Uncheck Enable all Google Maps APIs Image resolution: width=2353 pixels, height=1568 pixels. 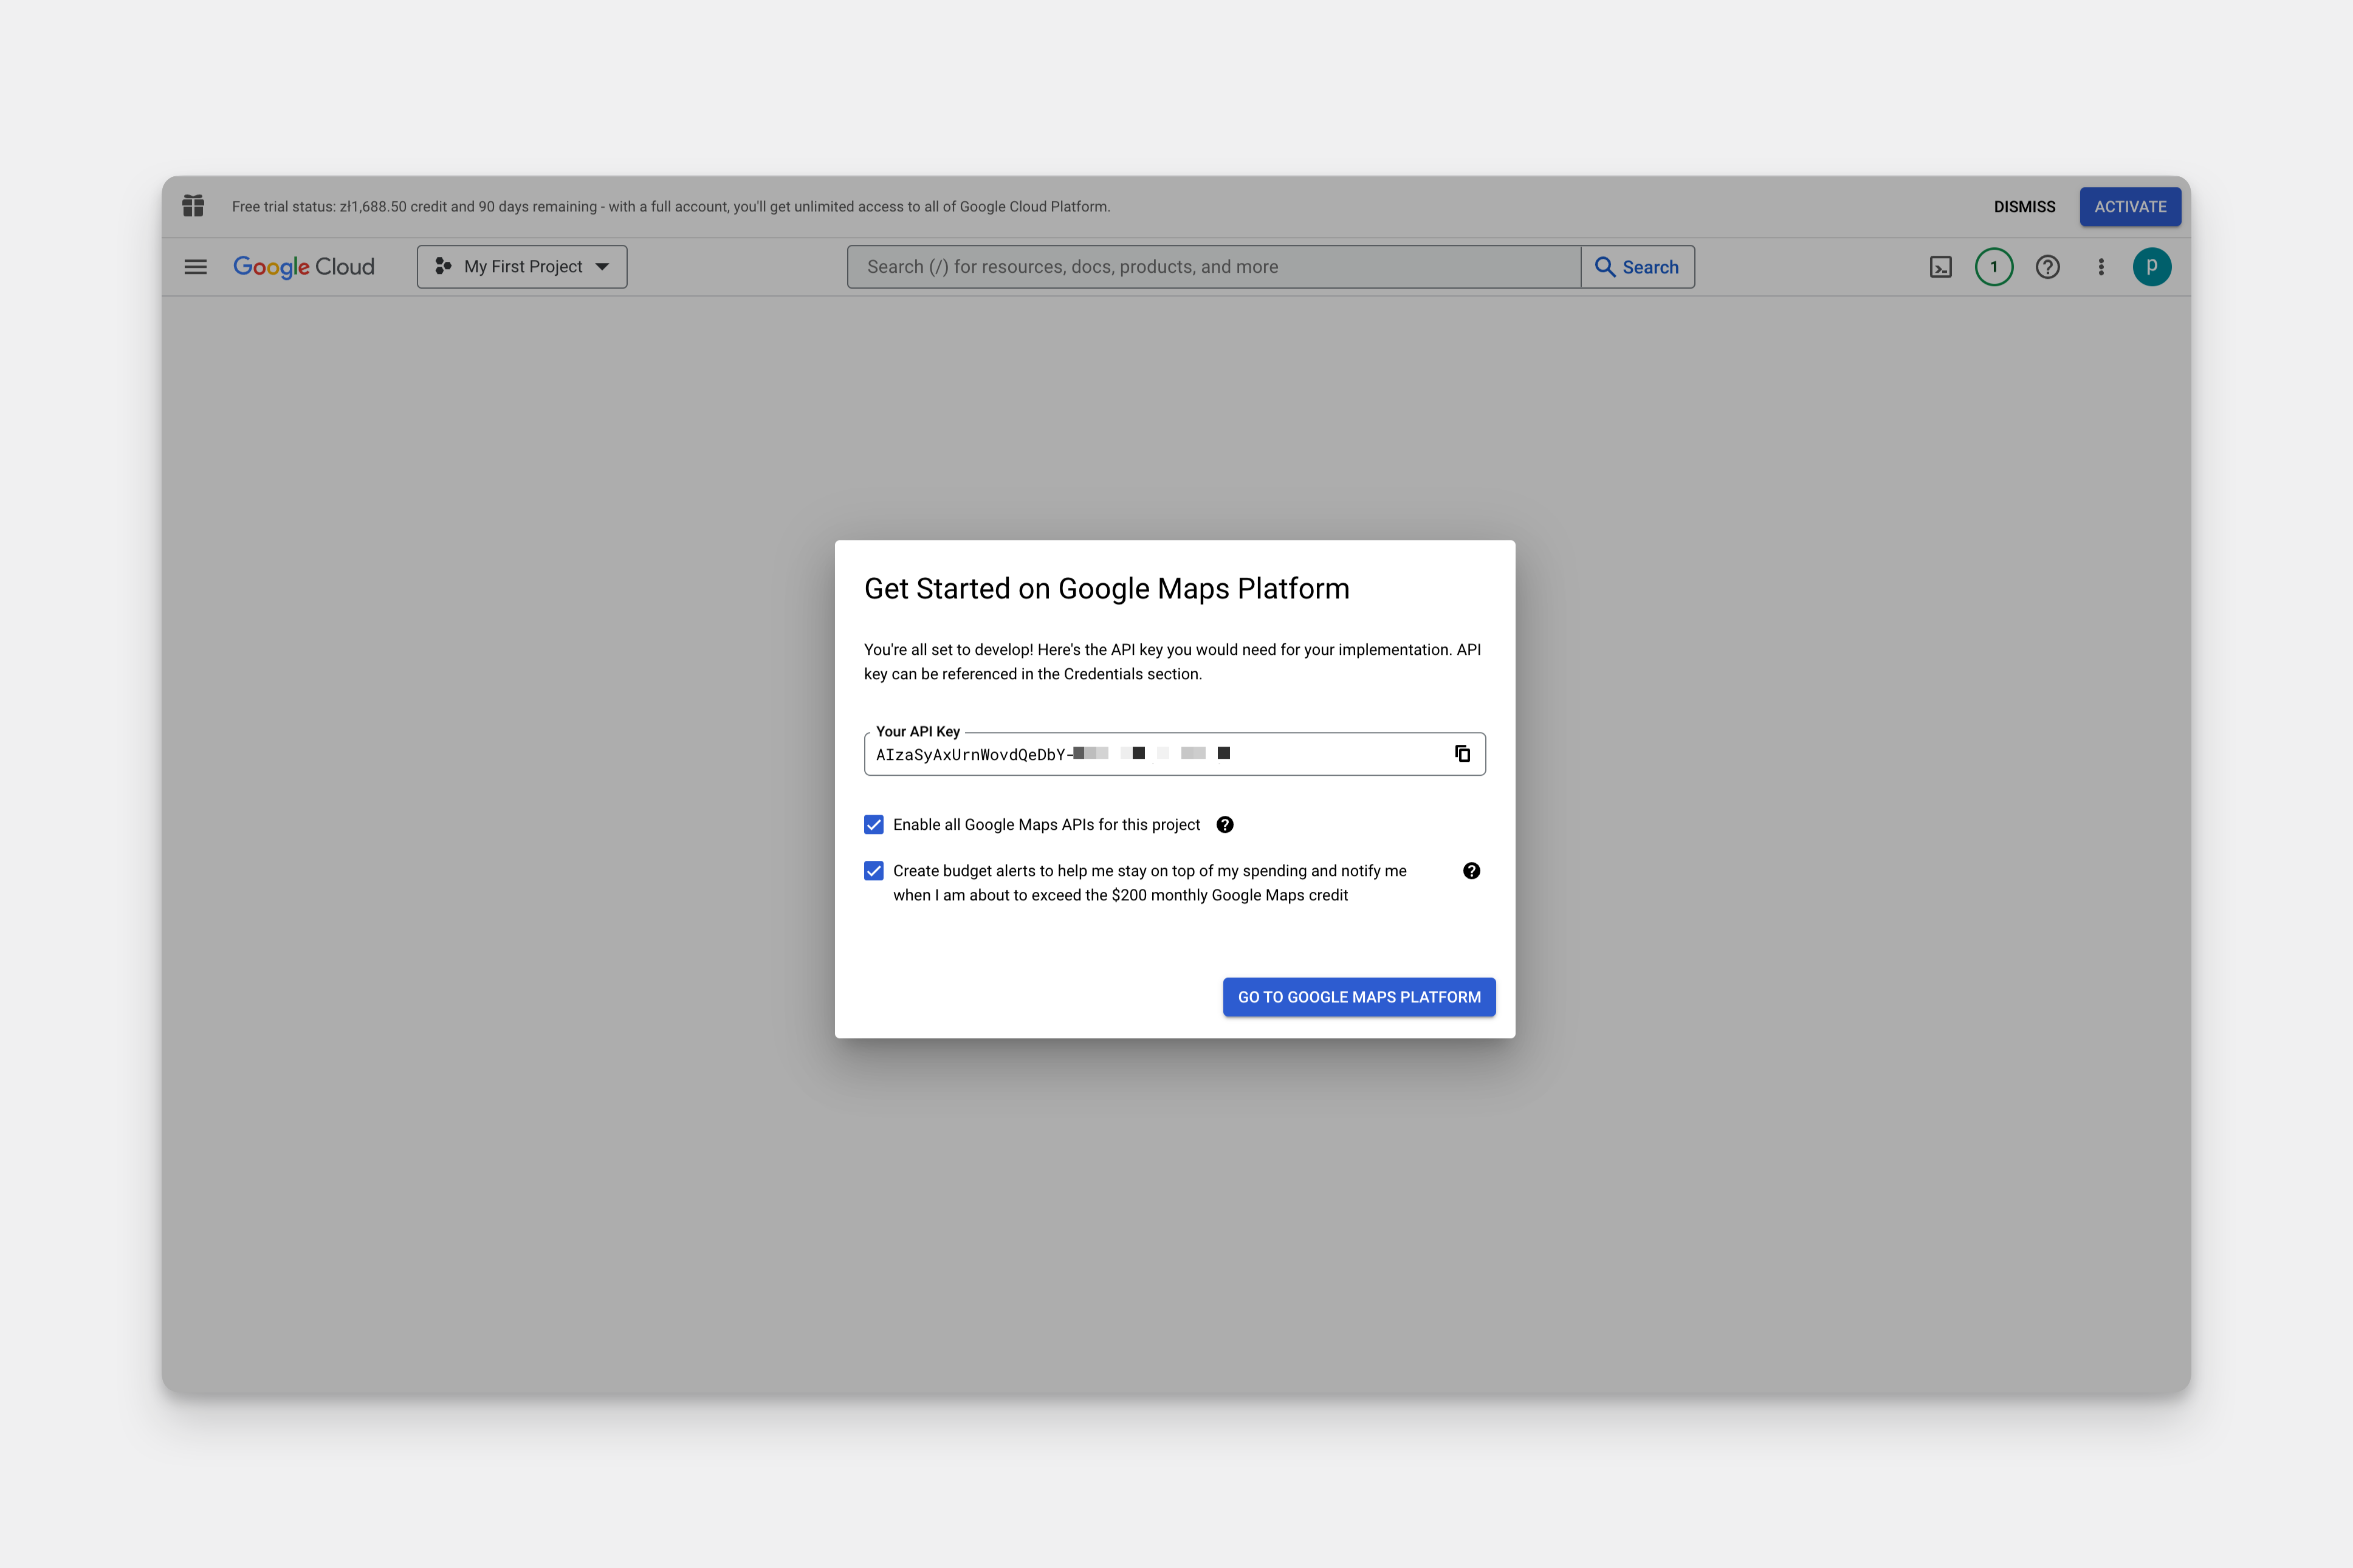tap(874, 825)
